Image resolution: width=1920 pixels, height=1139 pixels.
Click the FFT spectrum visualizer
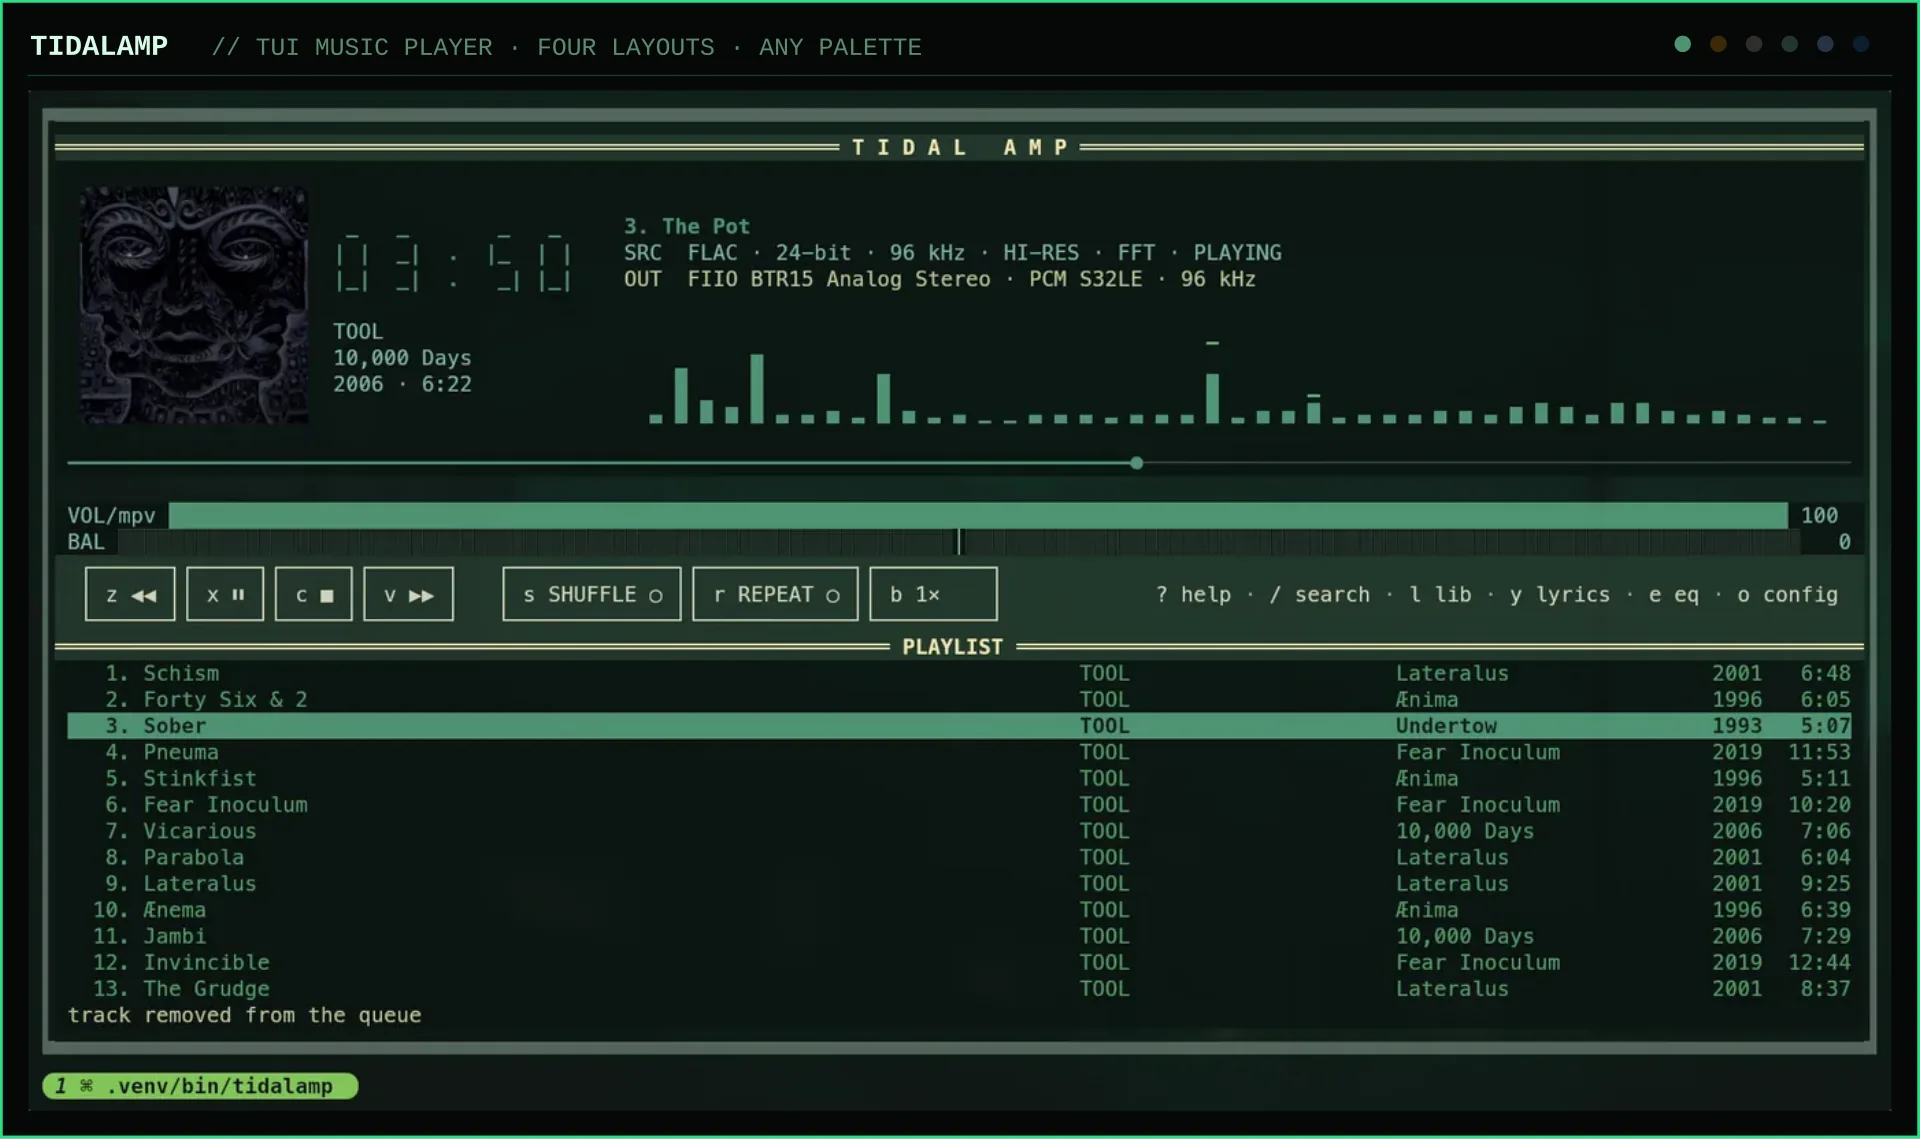1238,385
